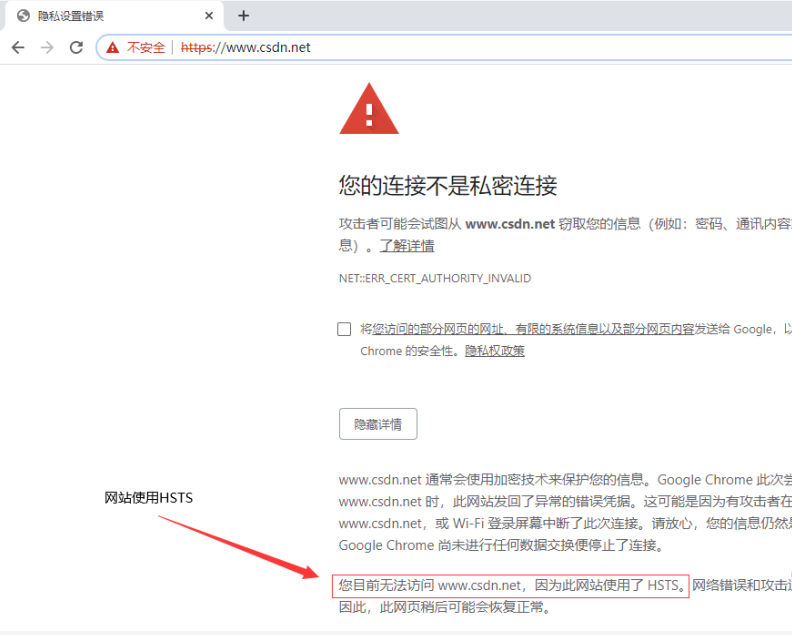Click the globe favicon on the tab

tap(23, 16)
